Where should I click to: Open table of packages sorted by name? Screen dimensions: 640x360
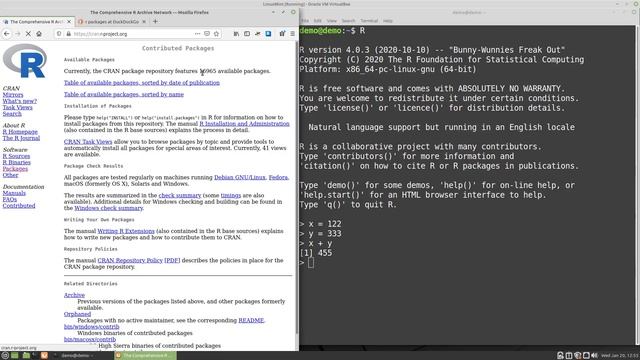coord(124,94)
